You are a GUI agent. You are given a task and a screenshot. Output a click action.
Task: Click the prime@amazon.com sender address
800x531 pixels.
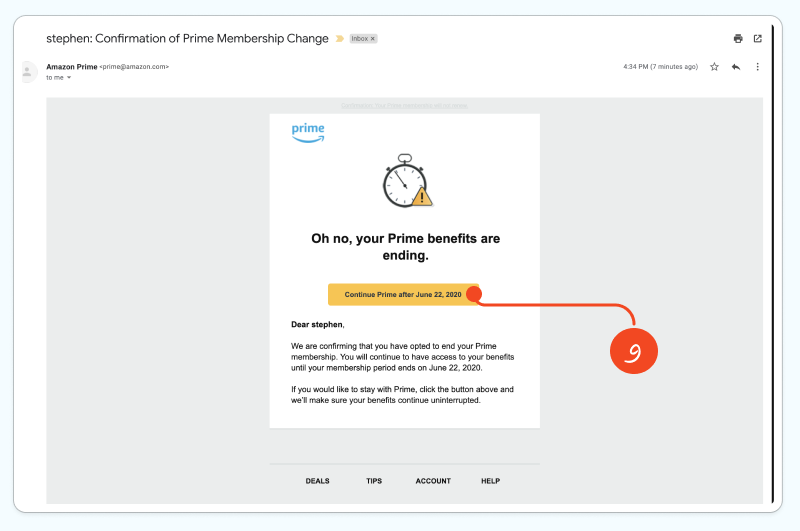coord(134,67)
